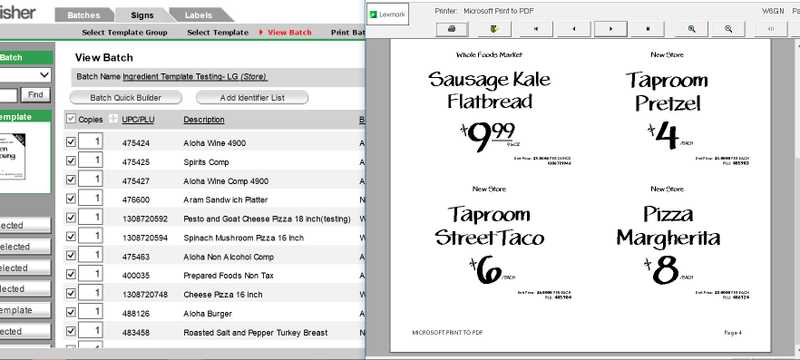Jump to the first preview page
Viewport: 800px width, 360px height.
tap(536, 29)
